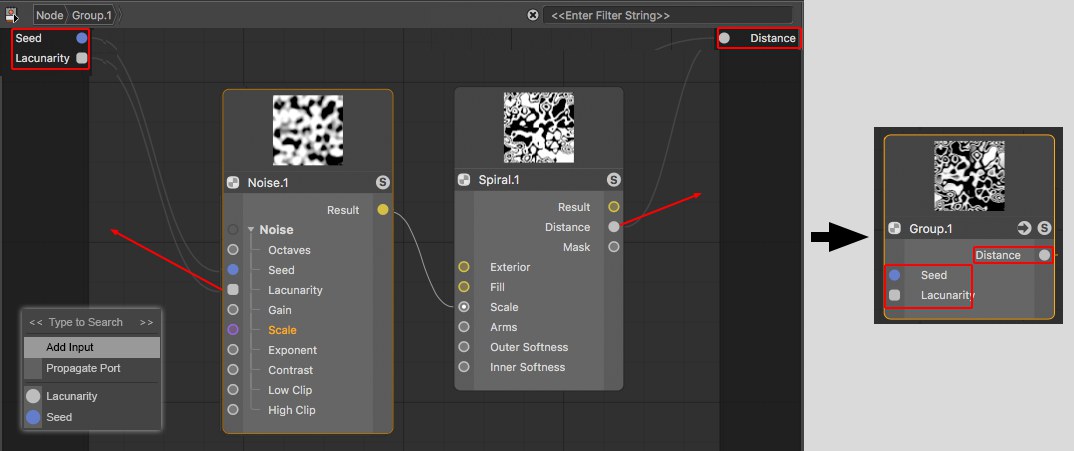Click the purple Scale port on Noise.1

point(233,330)
